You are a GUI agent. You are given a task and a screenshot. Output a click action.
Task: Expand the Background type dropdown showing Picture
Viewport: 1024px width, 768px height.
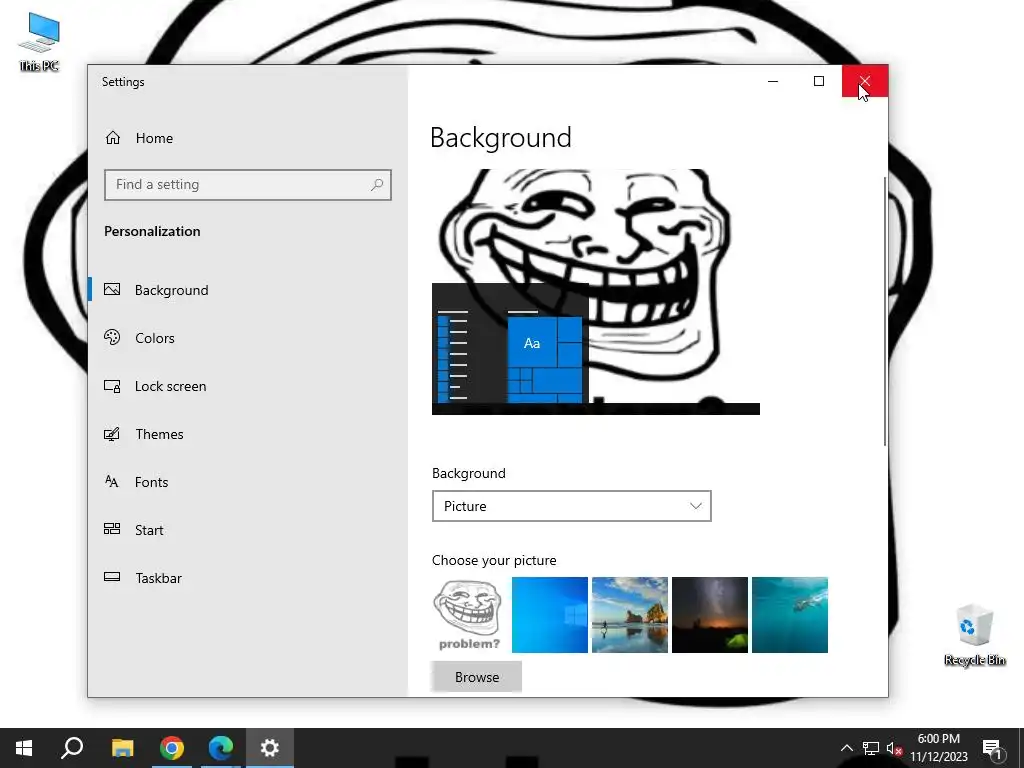pyautogui.click(x=571, y=506)
